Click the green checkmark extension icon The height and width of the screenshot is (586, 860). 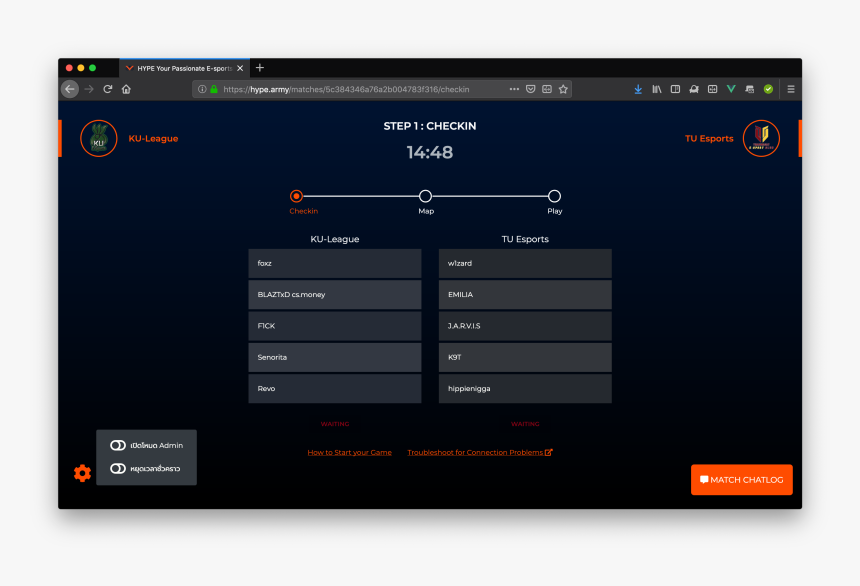click(768, 89)
